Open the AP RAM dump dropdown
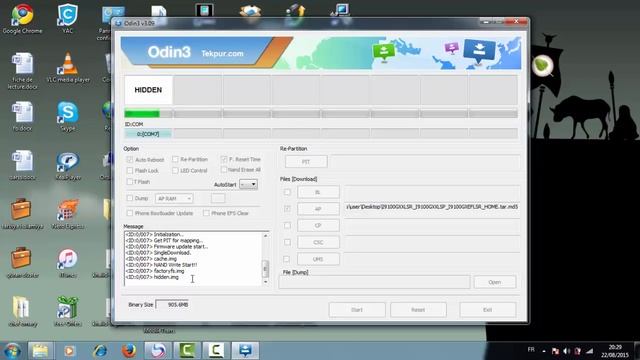The height and width of the screenshot is (360, 640). [174, 198]
